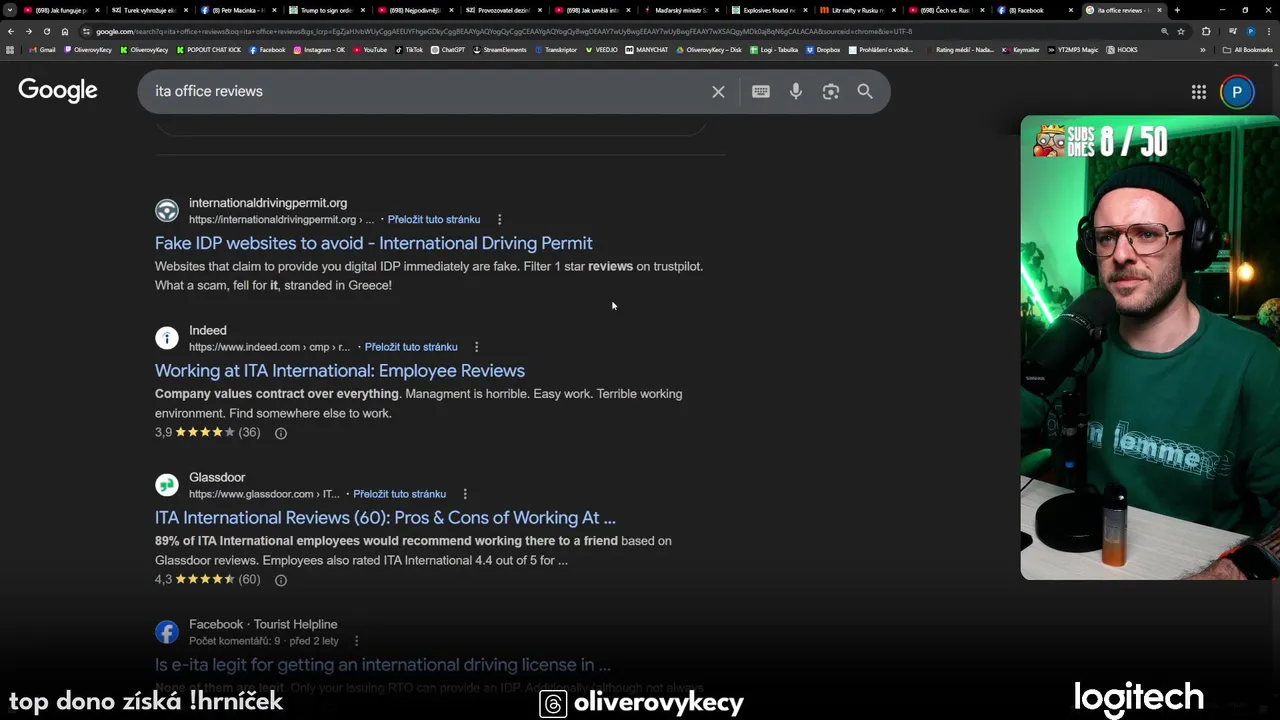The width and height of the screenshot is (1280, 720).
Task: Switch to the 'Petr Macinka' Facebook tab
Action: (236, 10)
